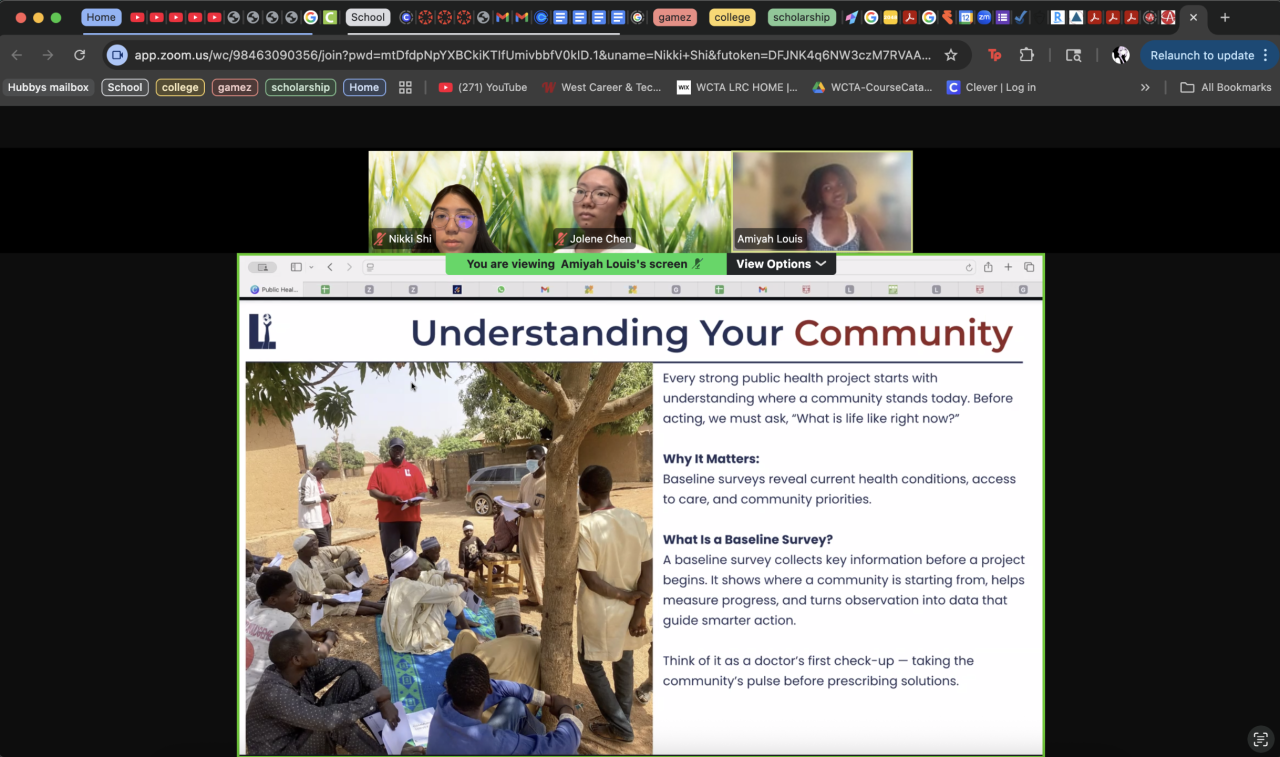Image resolution: width=1280 pixels, height=757 pixels.
Task: Switch to the calendar 12 tab
Action: coord(966,17)
